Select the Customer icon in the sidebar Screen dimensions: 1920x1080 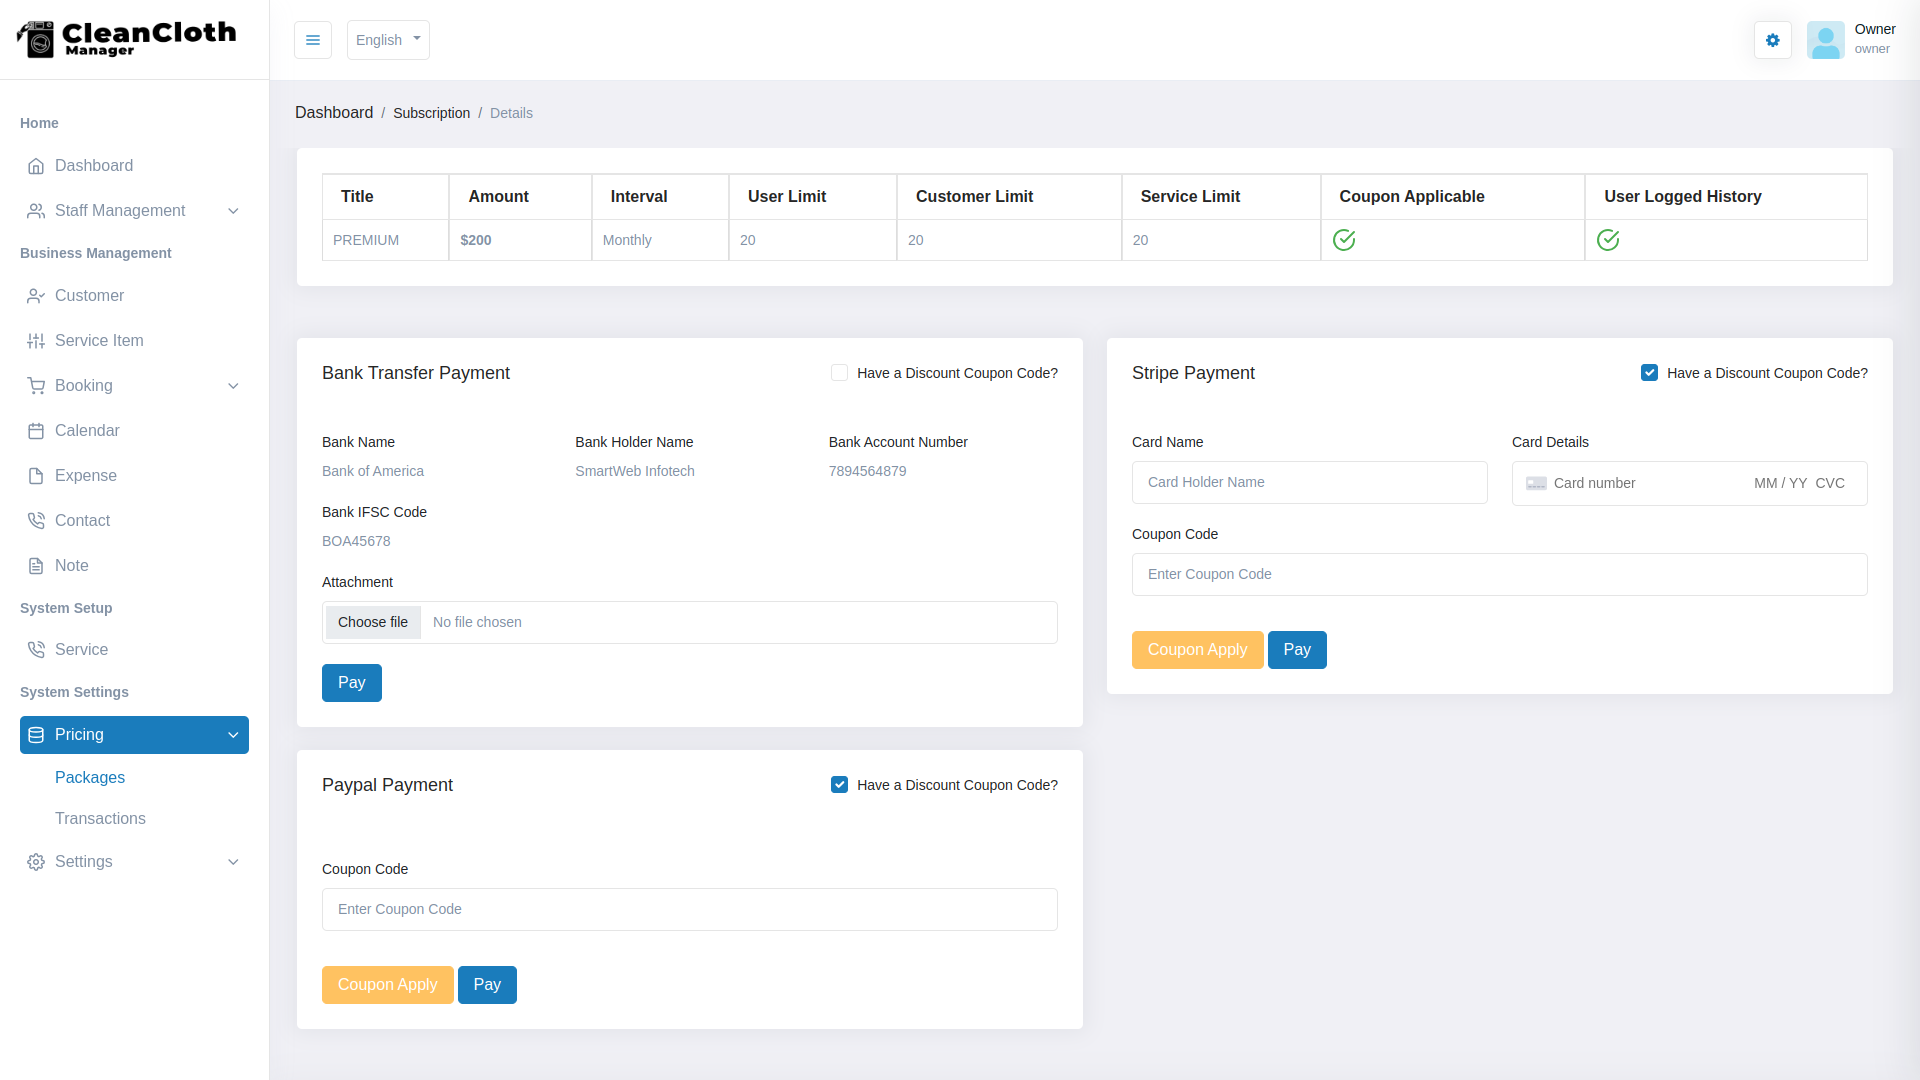(36, 295)
